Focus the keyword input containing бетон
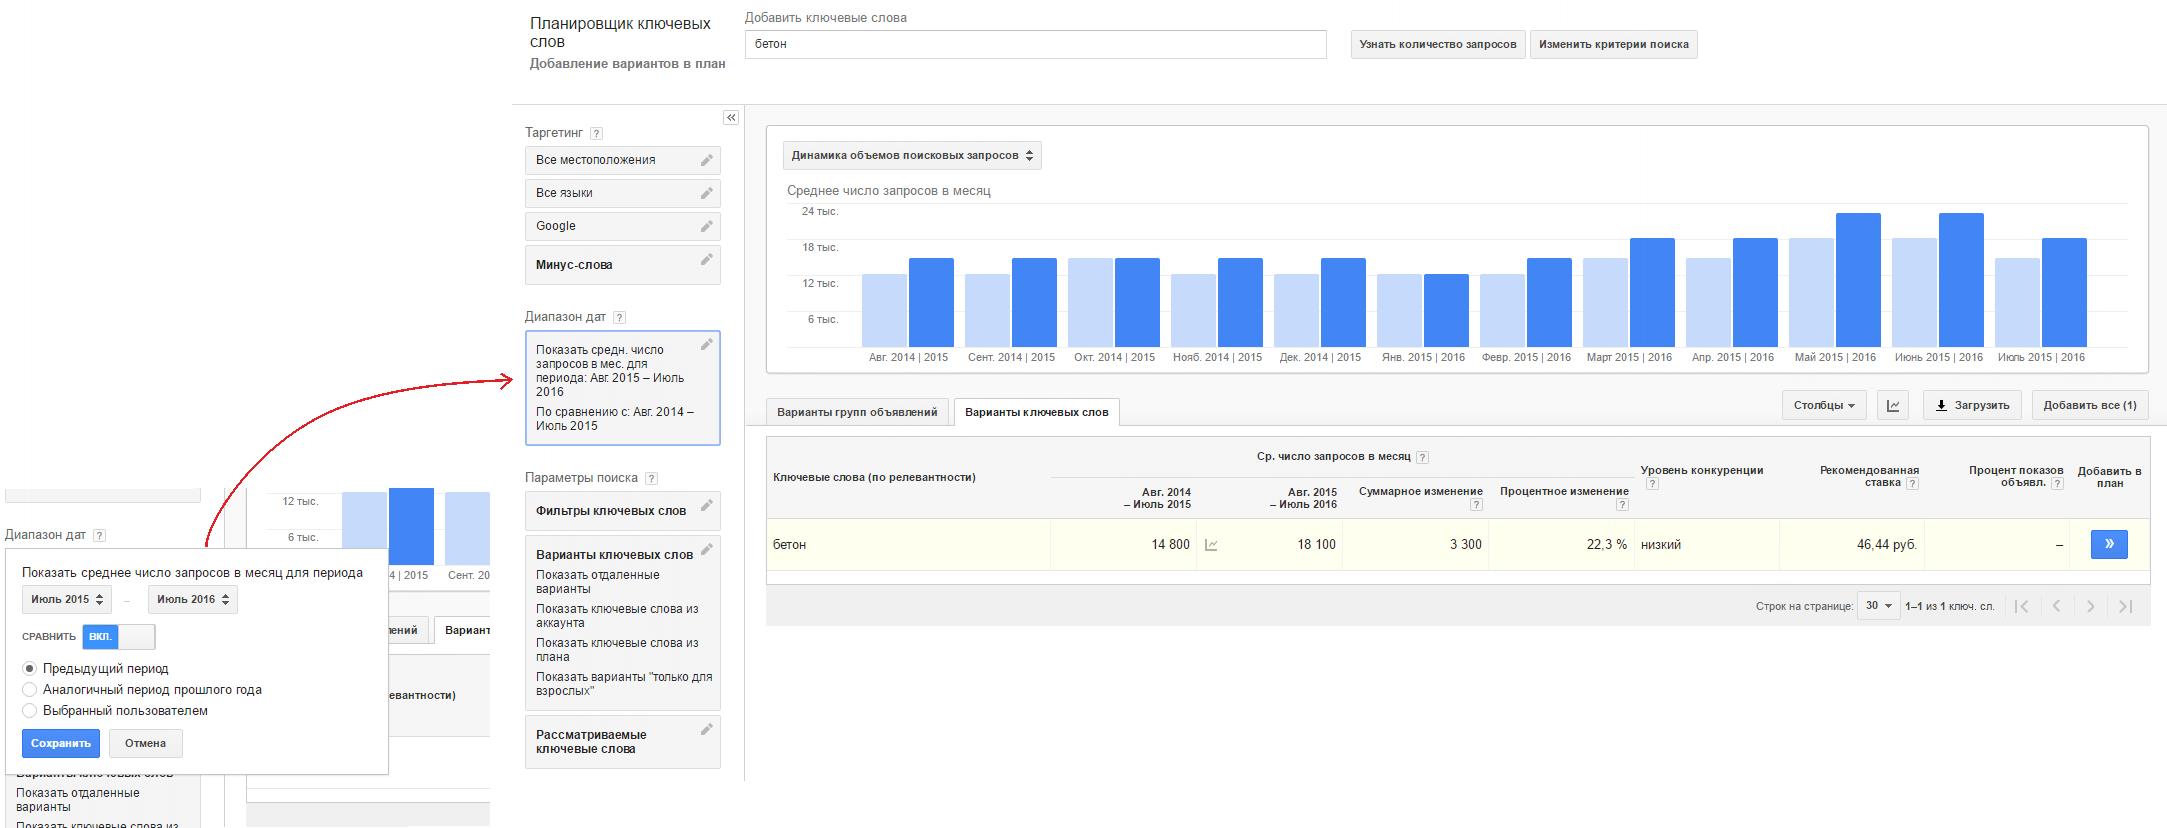2167x828 pixels. (1035, 44)
